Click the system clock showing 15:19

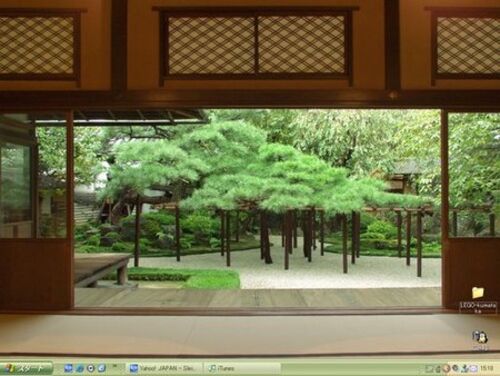tap(487, 368)
